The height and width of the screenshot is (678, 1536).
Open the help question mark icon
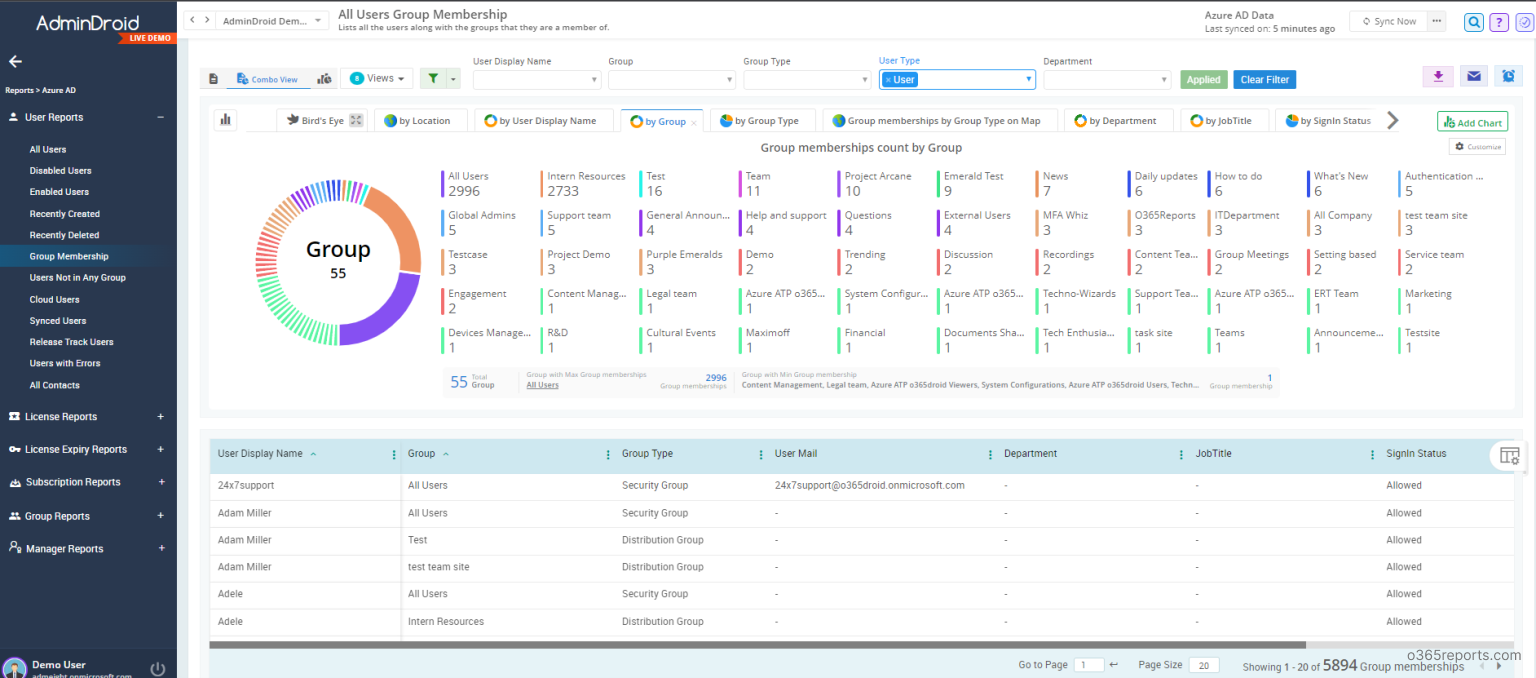[x=1498, y=22]
